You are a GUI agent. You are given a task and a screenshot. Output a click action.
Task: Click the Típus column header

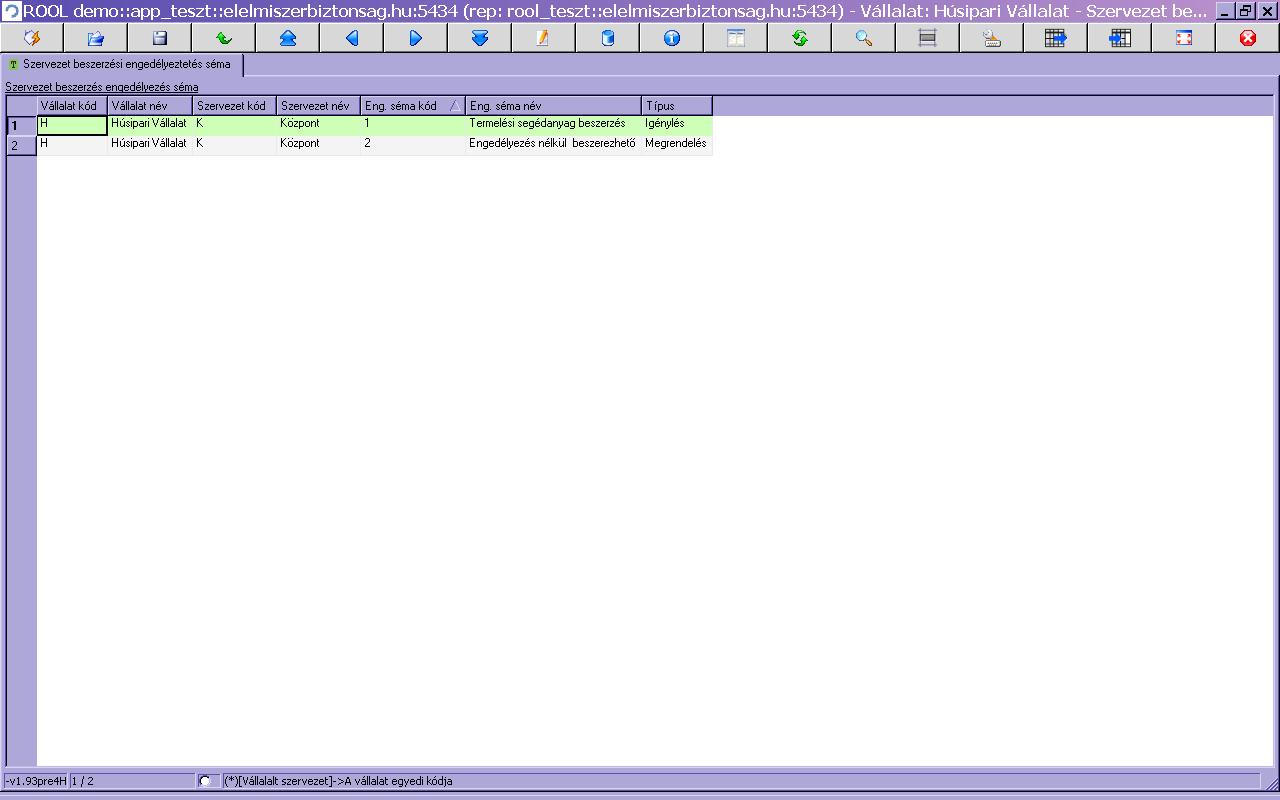(x=676, y=106)
